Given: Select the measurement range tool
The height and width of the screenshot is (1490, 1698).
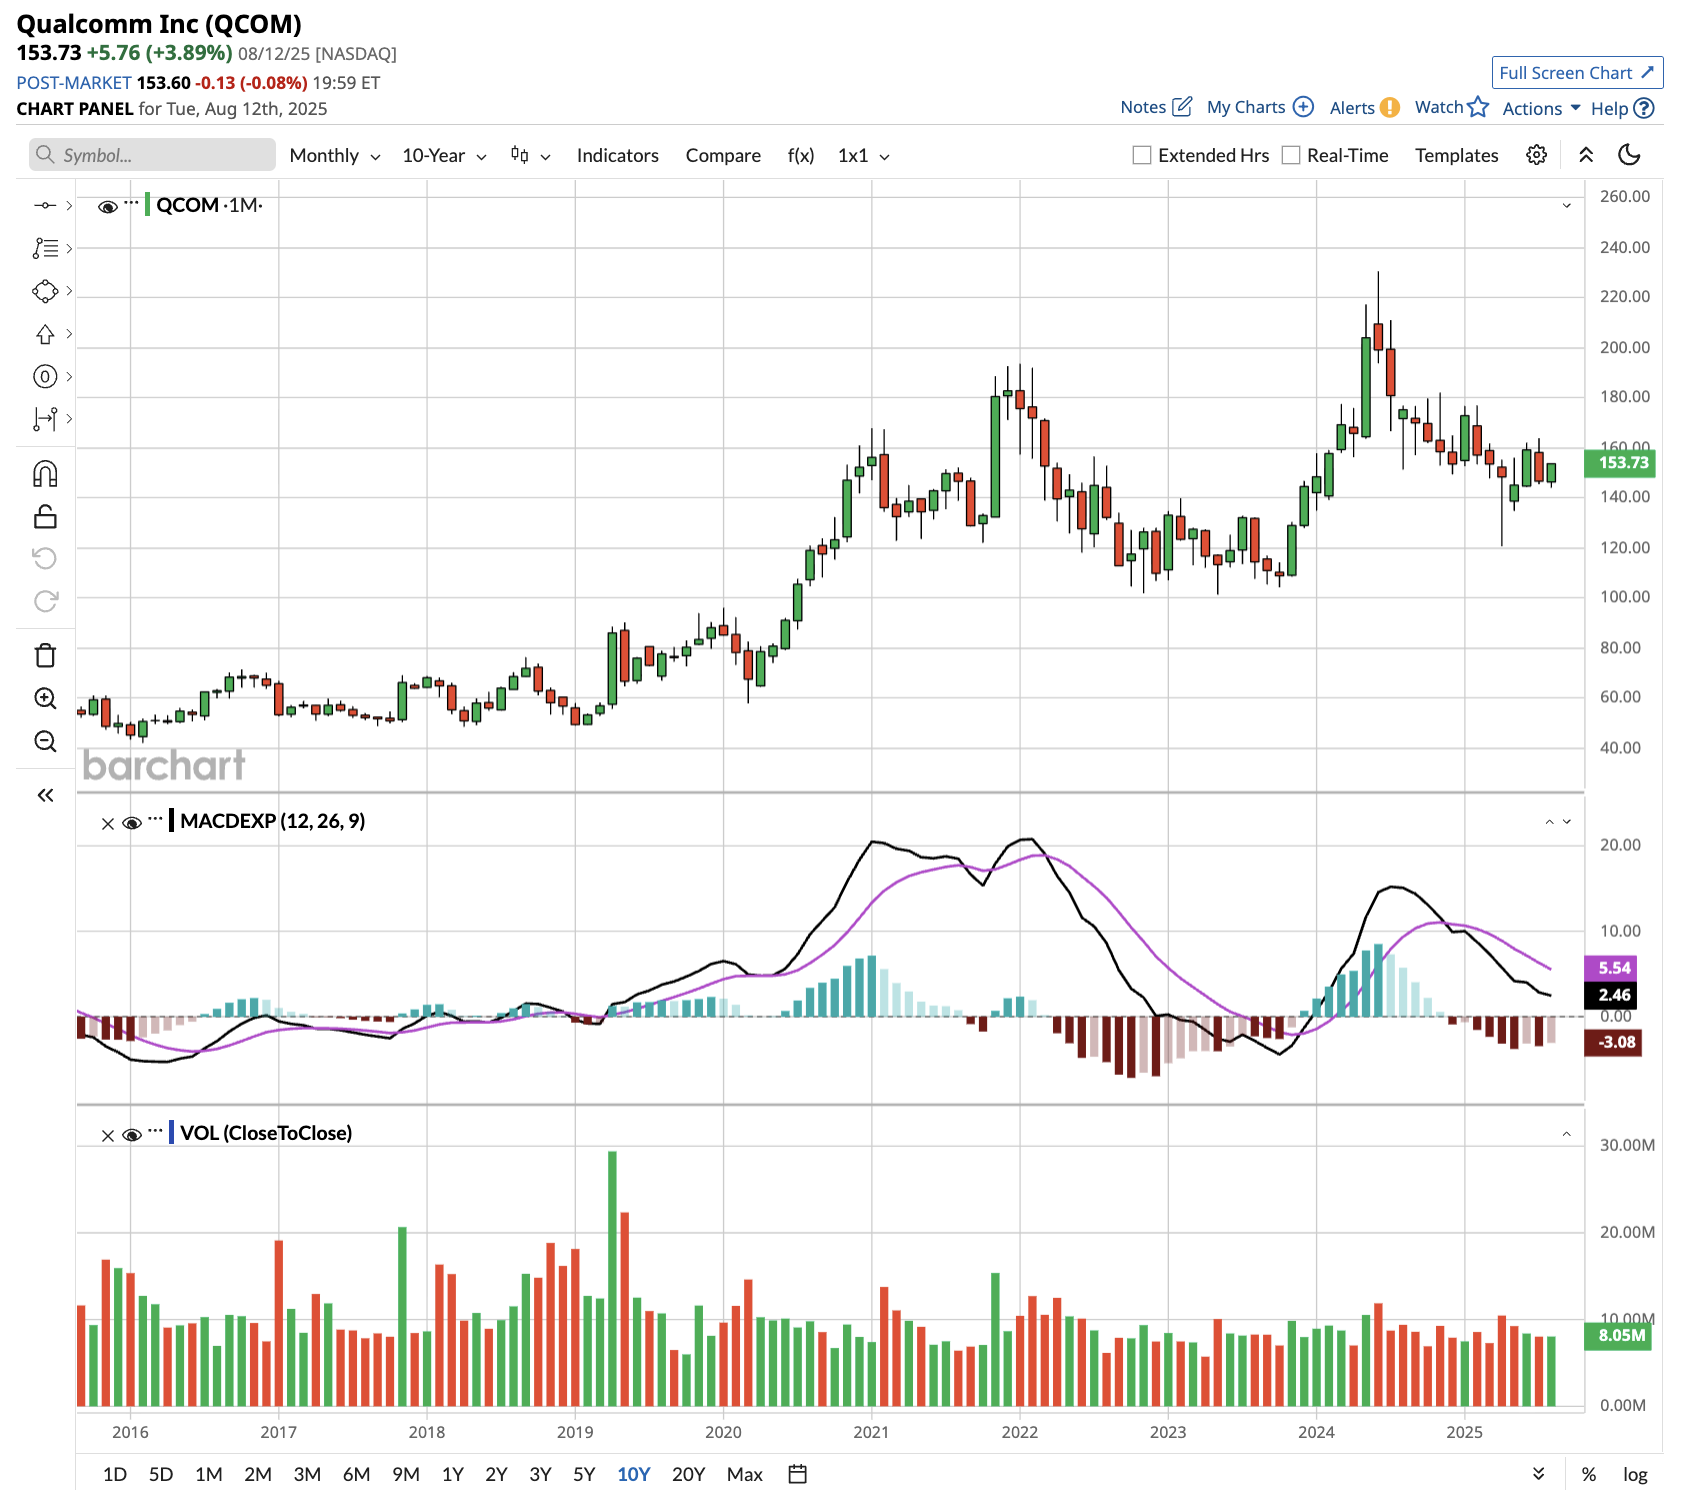Looking at the screenshot, I should pyautogui.click(x=45, y=419).
